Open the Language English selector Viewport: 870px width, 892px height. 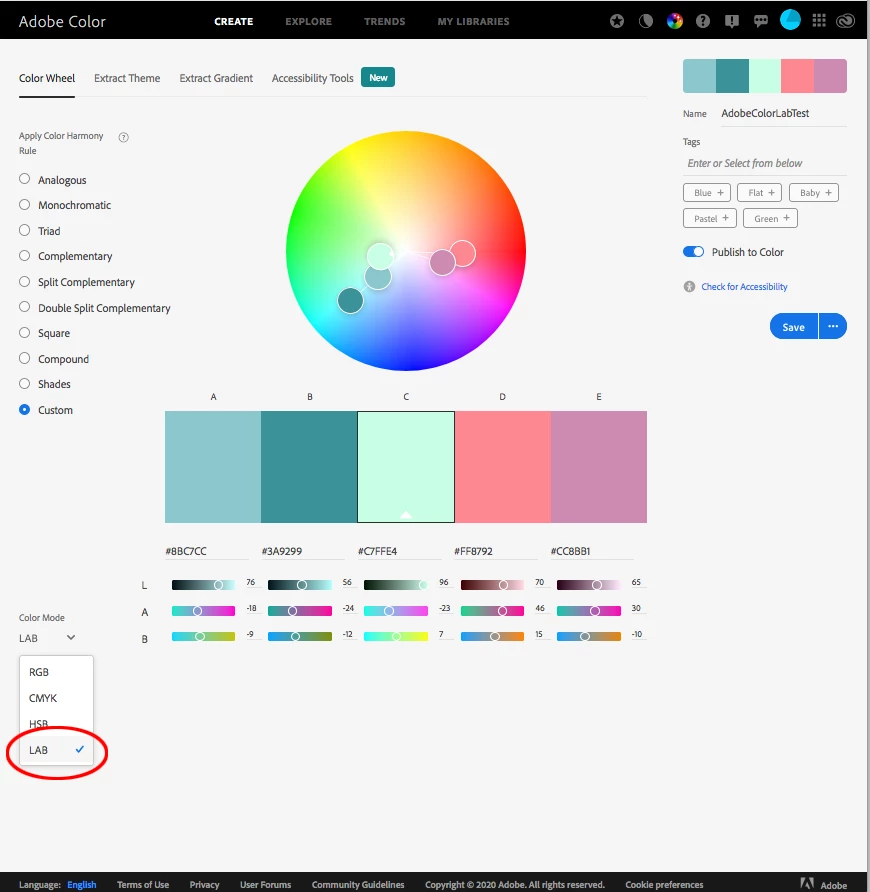tap(81, 885)
